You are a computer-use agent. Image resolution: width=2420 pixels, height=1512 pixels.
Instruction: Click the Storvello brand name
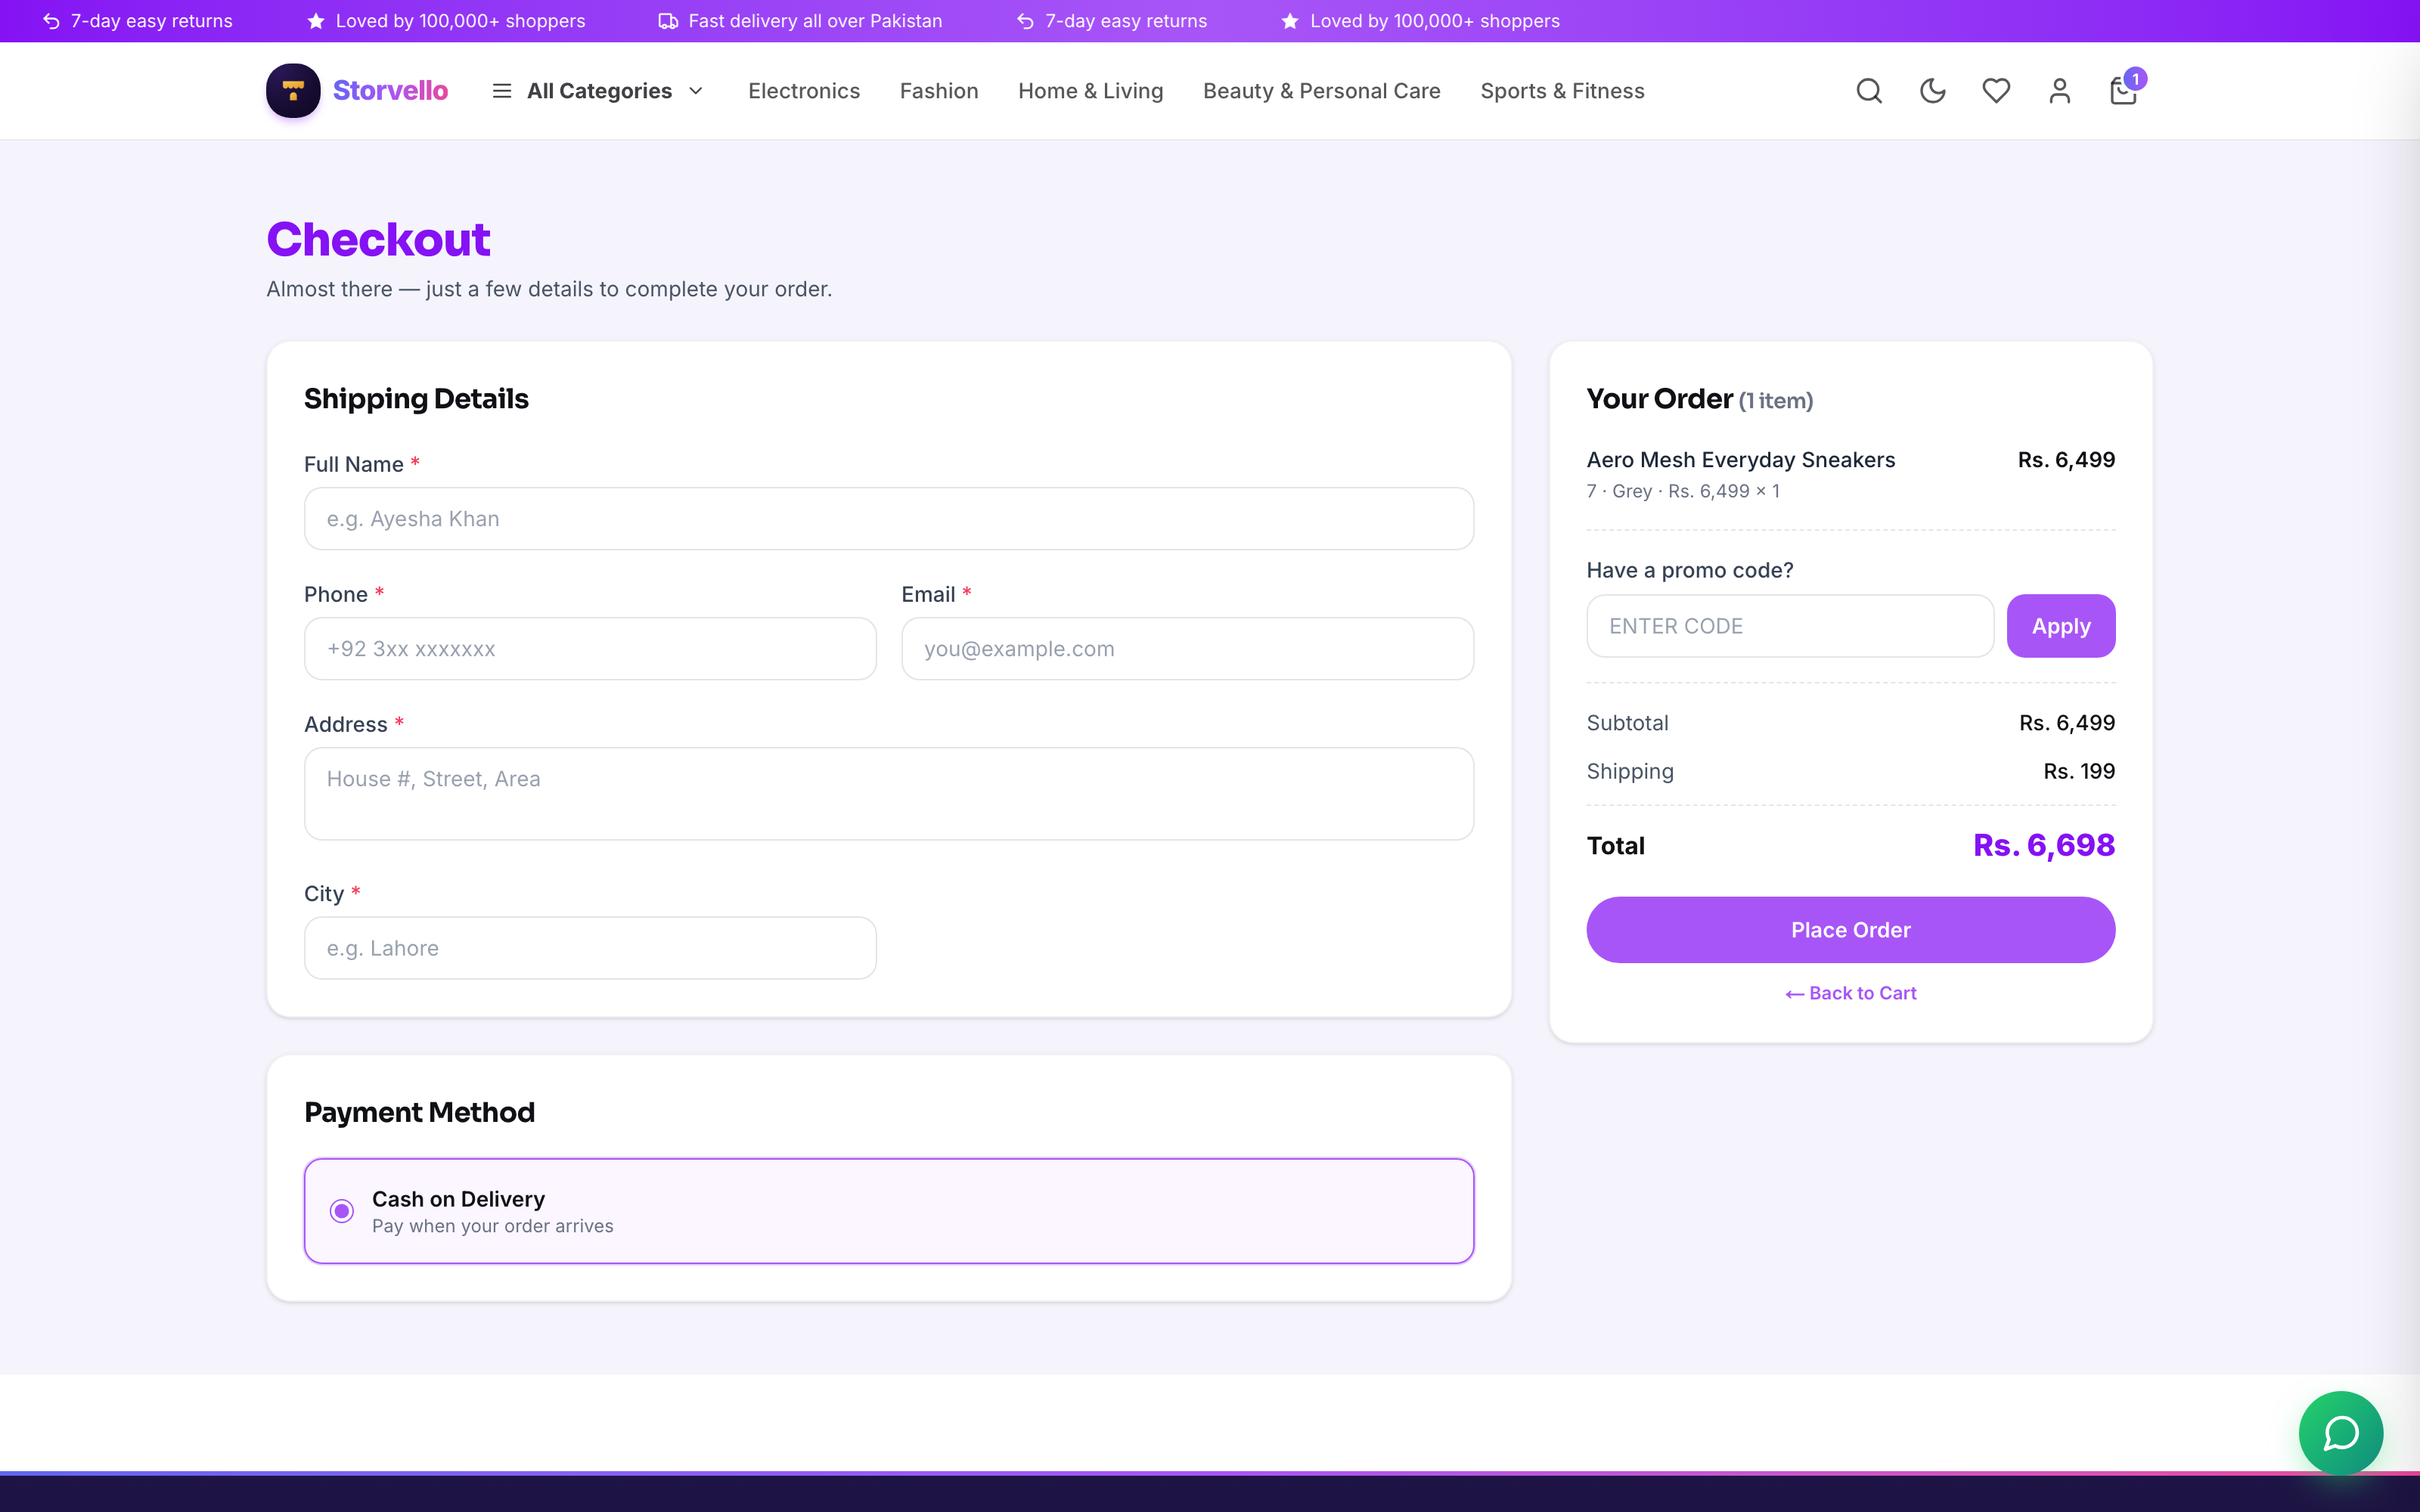[x=390, y=91]
